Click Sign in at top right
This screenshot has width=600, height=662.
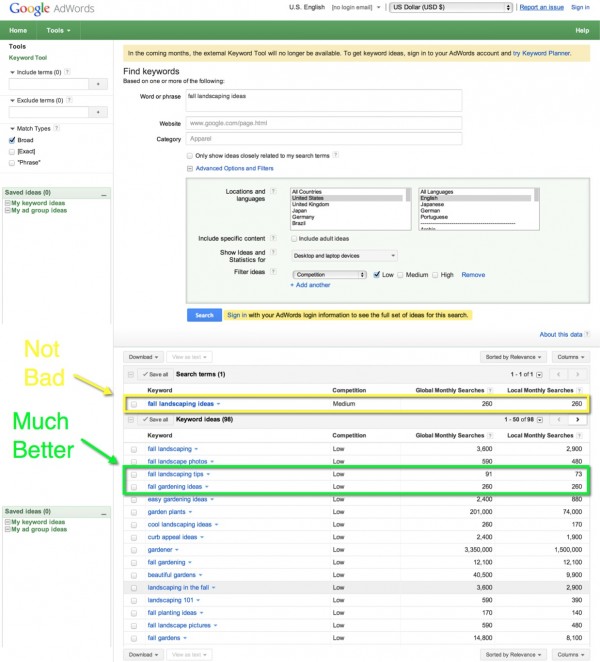coord(580,7)
